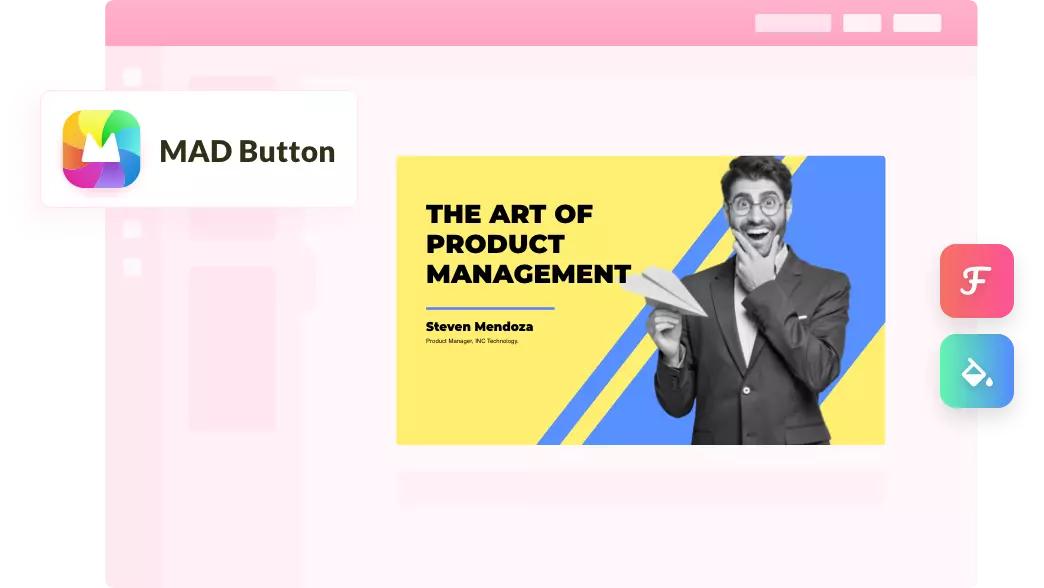Click the rightmost placeholder button in top bar
Viewport: 1044px width, 588px height.
point(916,23)
